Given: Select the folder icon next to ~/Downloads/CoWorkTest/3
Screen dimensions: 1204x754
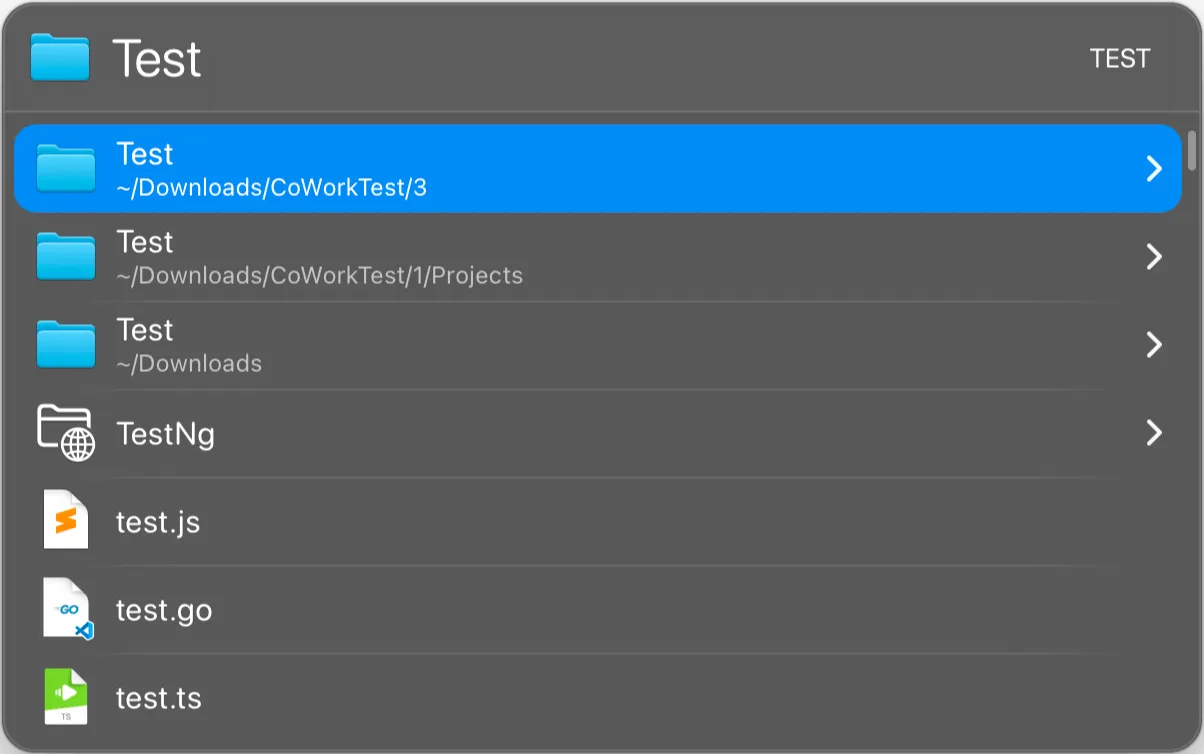Looking at the screenshot, I should pyautogui.click(x=66, y=168).
